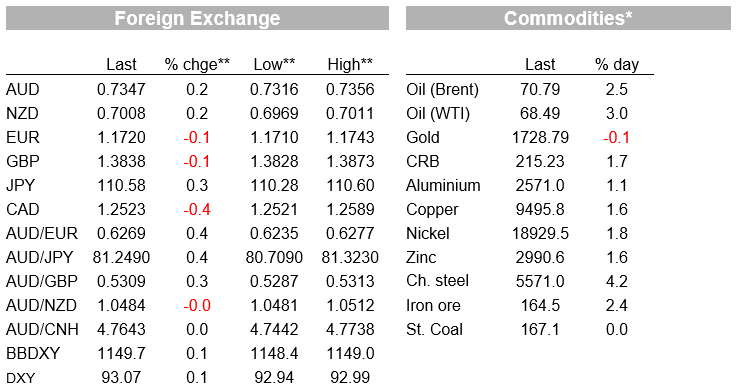Click the red -0.4 CAD change value
The width and height of the screenshot is (736, 388).
197,209
